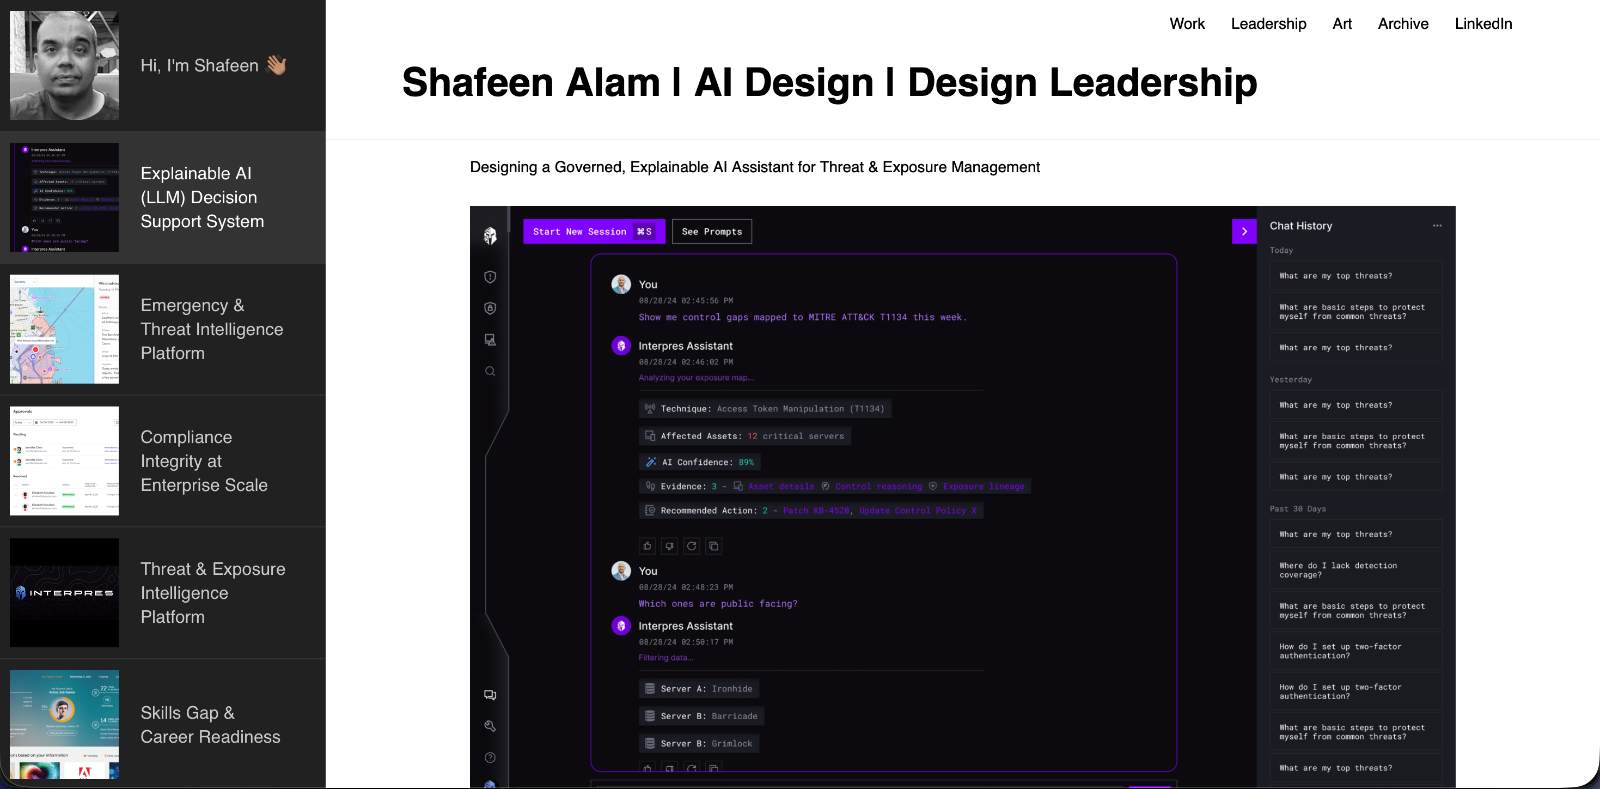This screenshot has height=789, width=1600.
Task: Open the chat bubbles sidebar icon
Action: tap(490, 695)
